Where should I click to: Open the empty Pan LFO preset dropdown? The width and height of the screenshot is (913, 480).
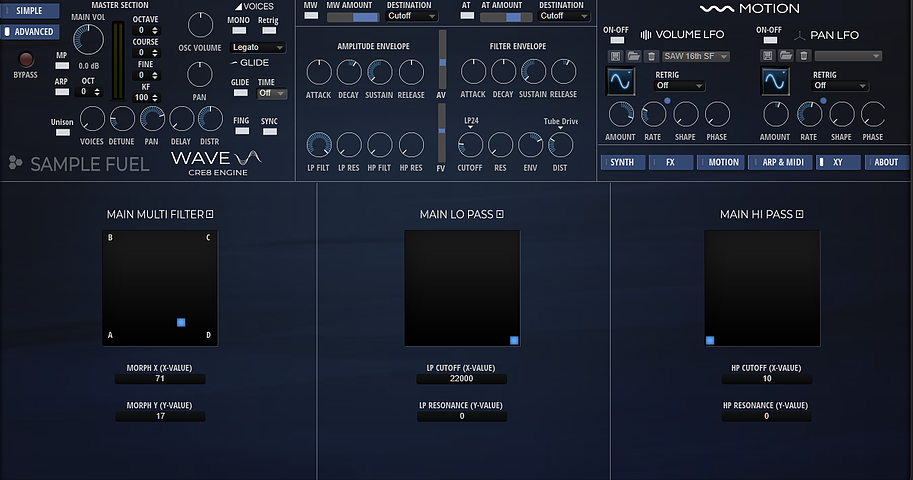tap(848, 56)
